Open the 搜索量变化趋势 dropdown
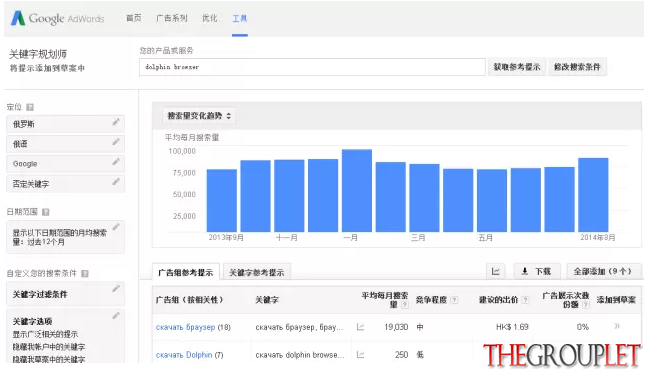 tap(199, 116)
